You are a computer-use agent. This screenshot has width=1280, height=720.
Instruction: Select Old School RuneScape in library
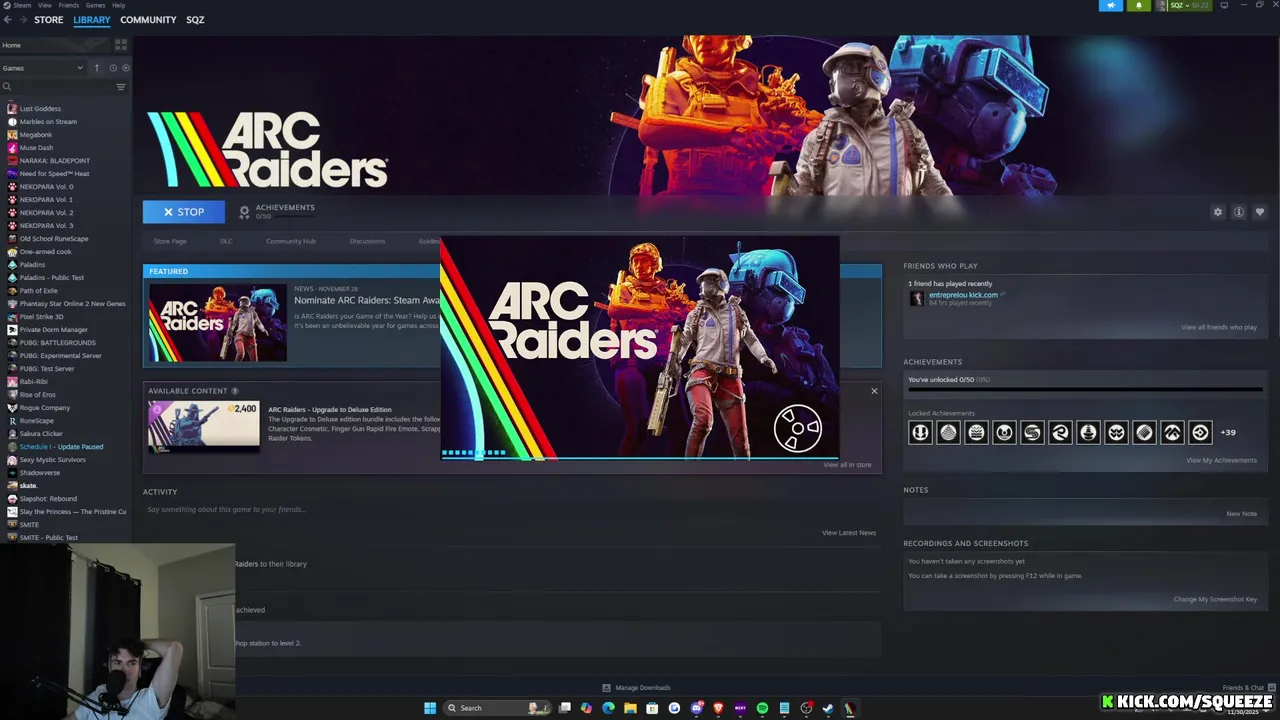tap(54, 238)
